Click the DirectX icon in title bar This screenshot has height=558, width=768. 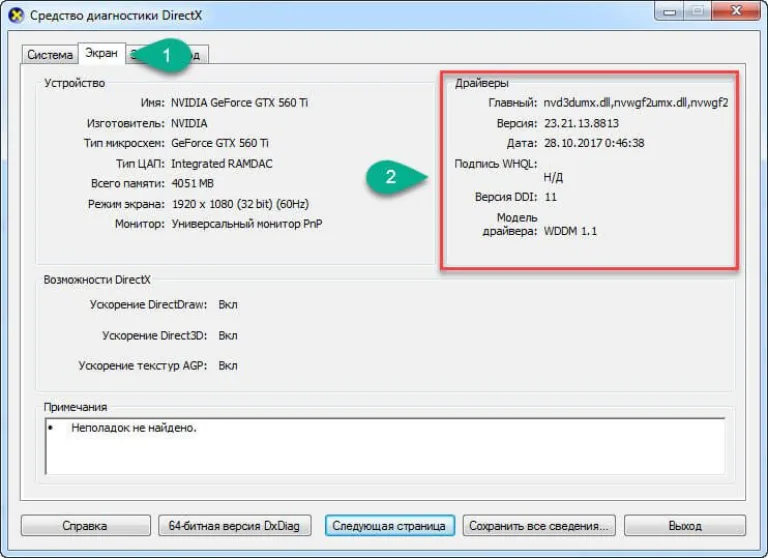click(16, 15)
